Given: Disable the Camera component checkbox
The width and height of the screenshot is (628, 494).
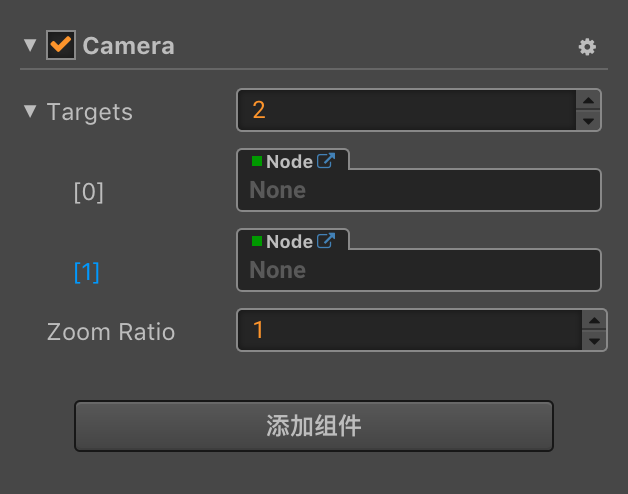Looking at the screenshot, I should (x=61, y=45).
